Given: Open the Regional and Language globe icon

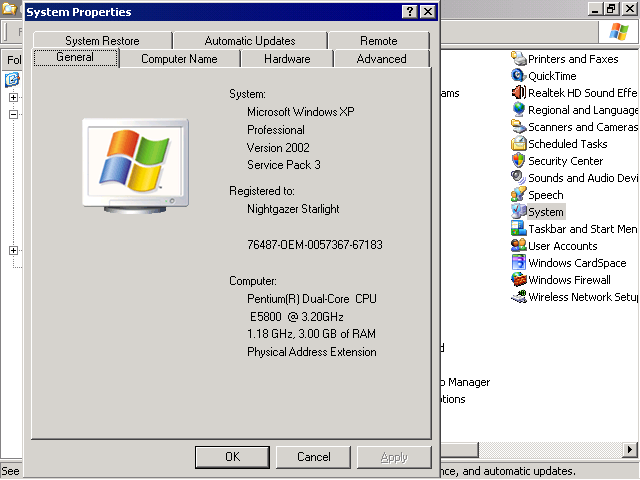Looking at the screenshot, I should coord(519,110).
